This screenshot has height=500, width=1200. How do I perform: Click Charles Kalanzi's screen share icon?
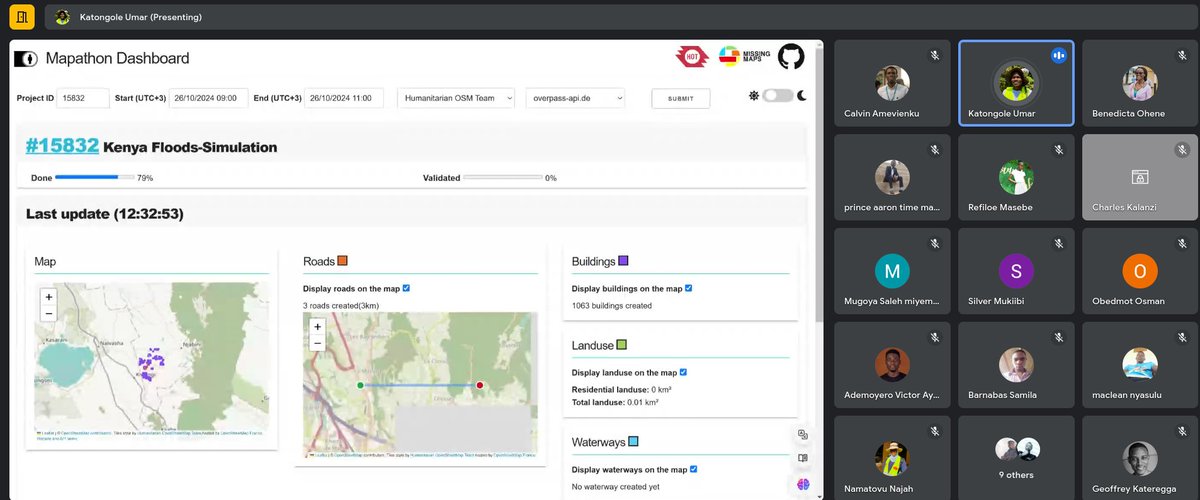coord(1139,177)
